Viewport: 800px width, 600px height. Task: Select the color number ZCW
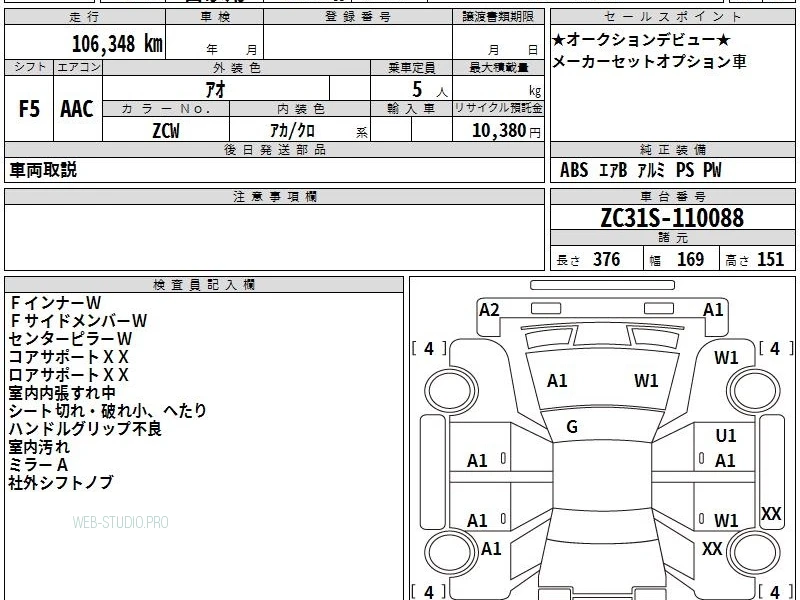click(166, 131)
